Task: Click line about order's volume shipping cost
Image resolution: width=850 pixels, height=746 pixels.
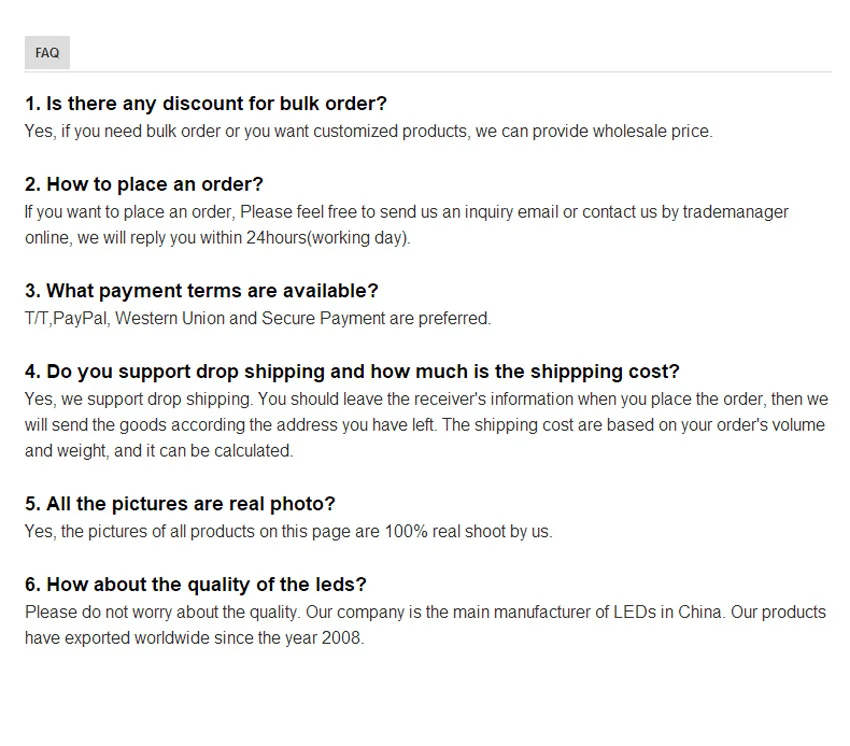Action: pos(425,425)
